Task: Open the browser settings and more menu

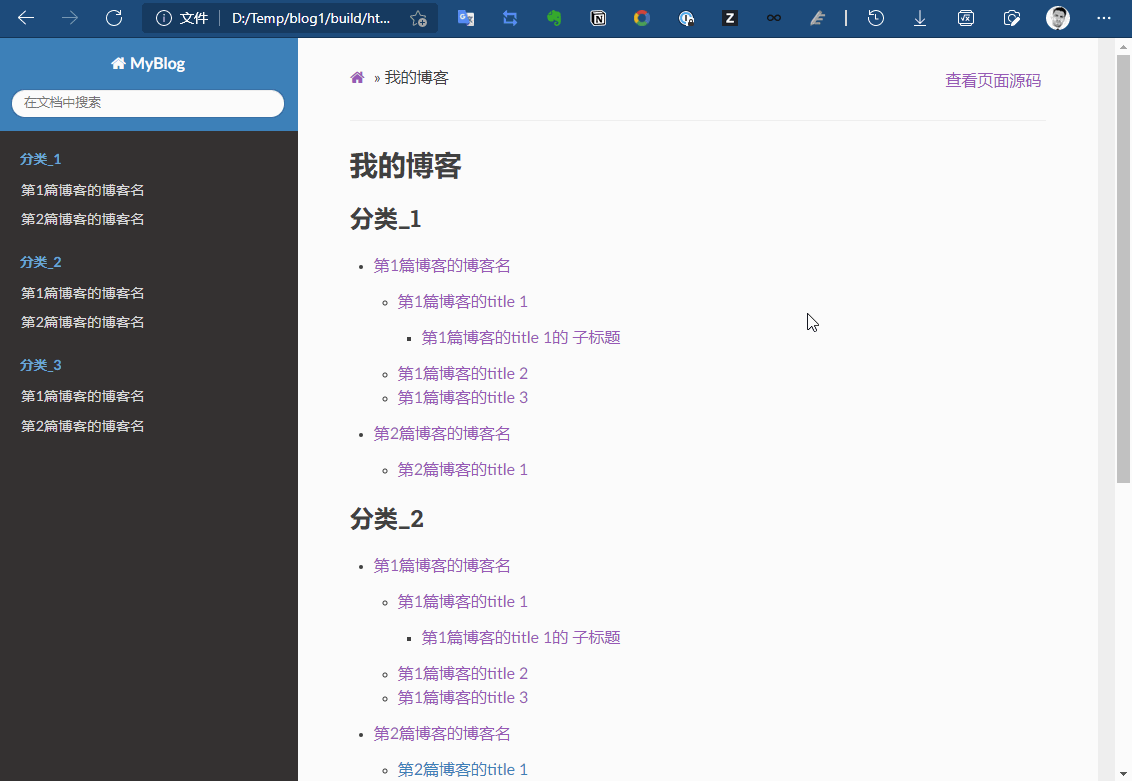Action: click(x=1104, y=18)
